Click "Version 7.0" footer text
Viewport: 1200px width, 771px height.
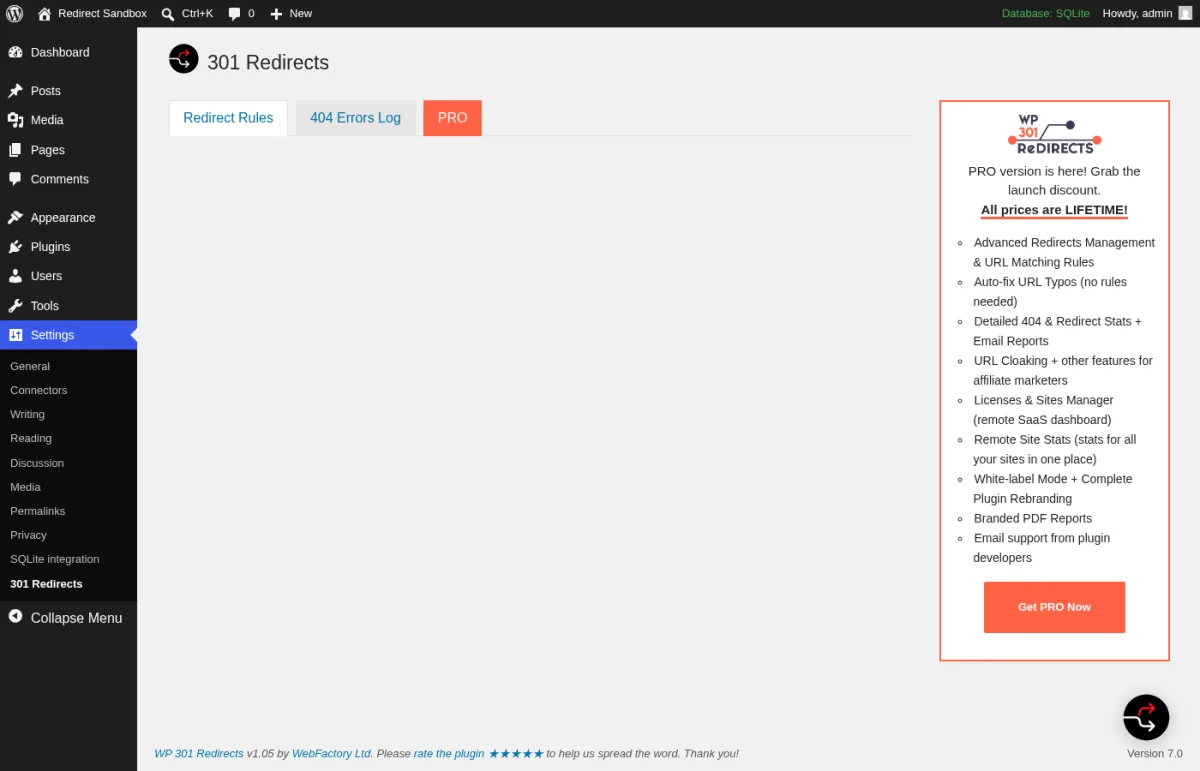[1154, 753]
